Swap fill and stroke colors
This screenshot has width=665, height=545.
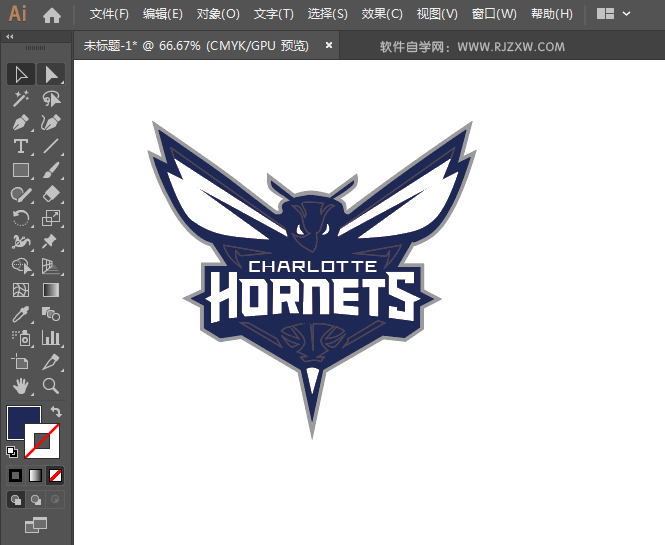[x=56, y=411]
